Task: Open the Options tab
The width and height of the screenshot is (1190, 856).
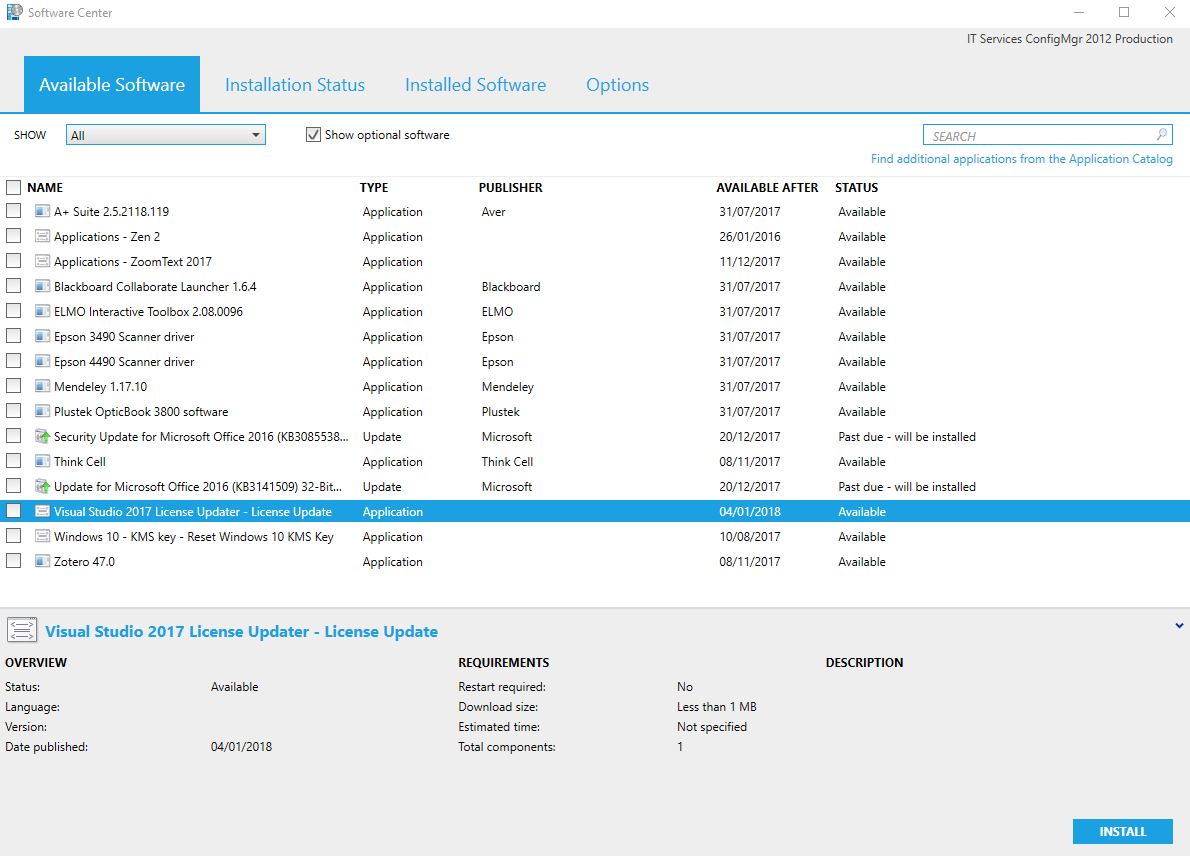Action: pyautogui.click(x=617, y=84)
